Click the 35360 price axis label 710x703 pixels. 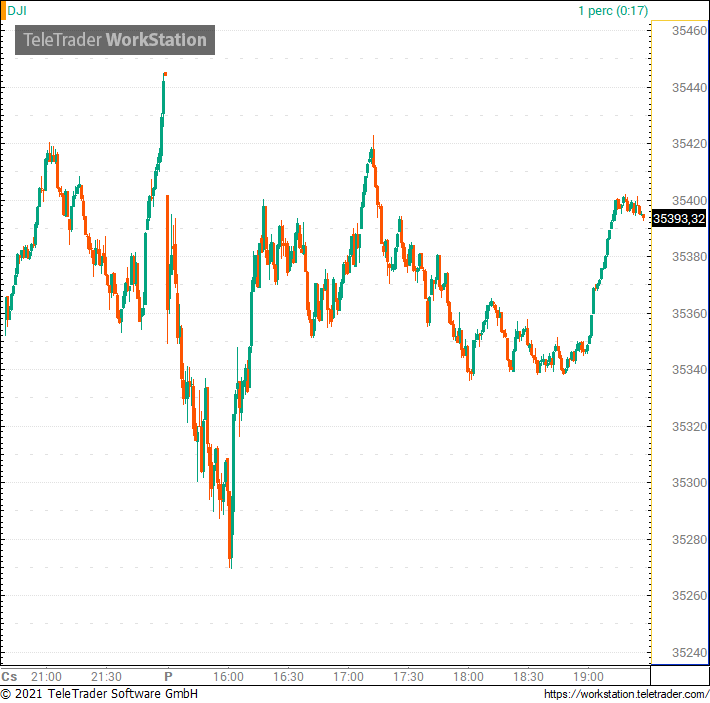pos(689,313)
